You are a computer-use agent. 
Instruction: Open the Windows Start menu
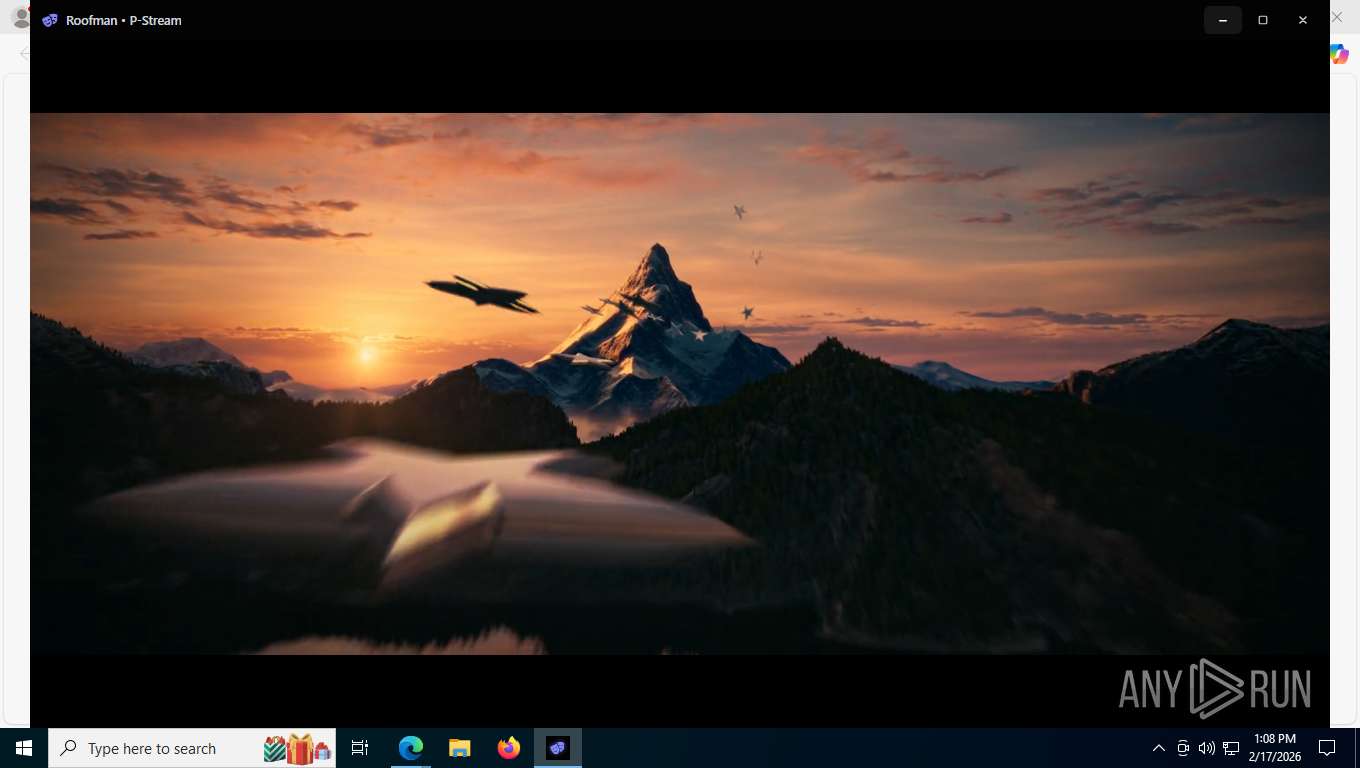point(24,748)
